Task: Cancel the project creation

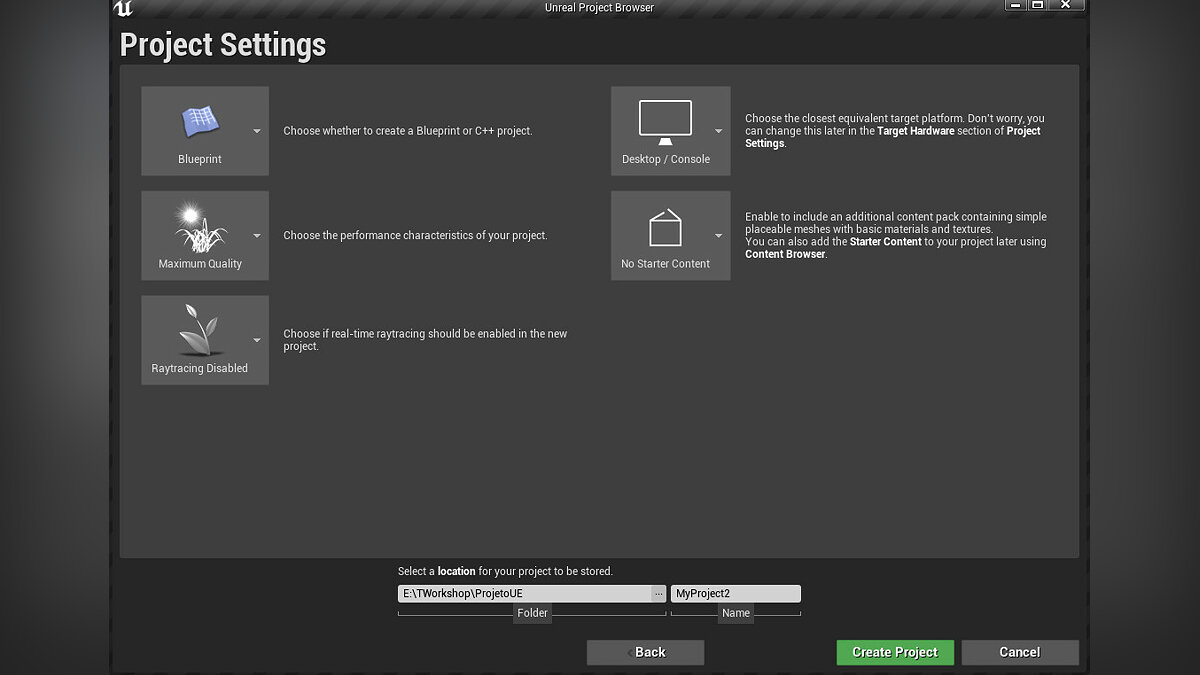Action: click(x=1019, y=652)
